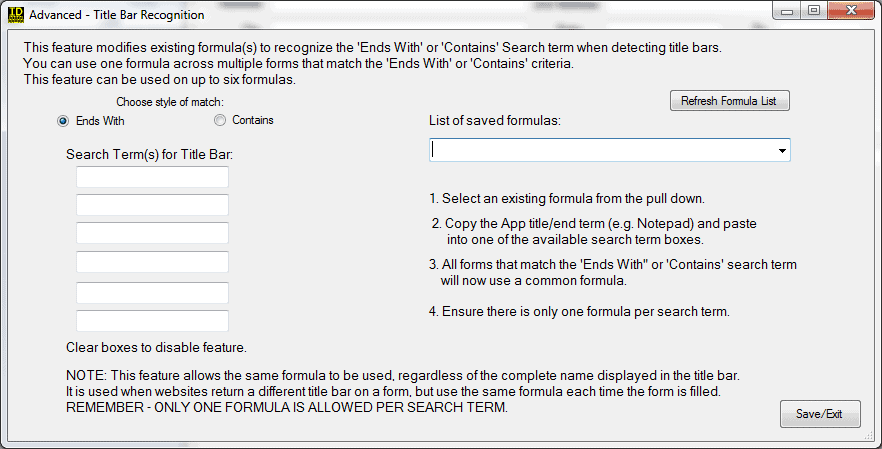Click the fifth search term input
Screen dimensions: 882x449
(x=152, y=292)
